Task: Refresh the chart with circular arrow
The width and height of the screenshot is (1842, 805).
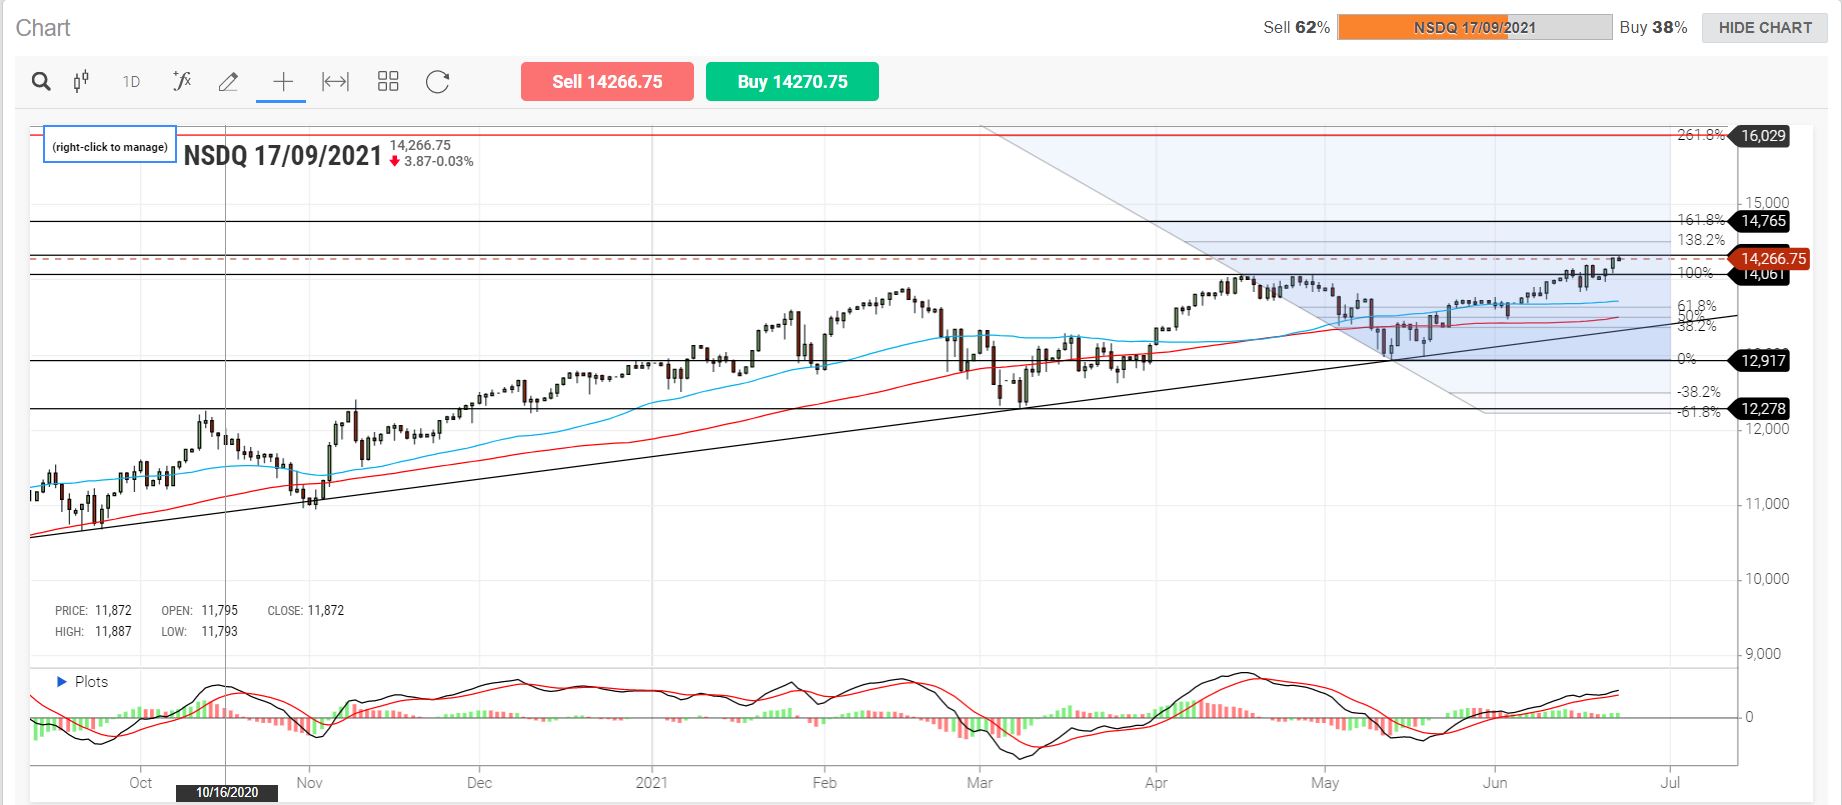Action: point(438,82)
